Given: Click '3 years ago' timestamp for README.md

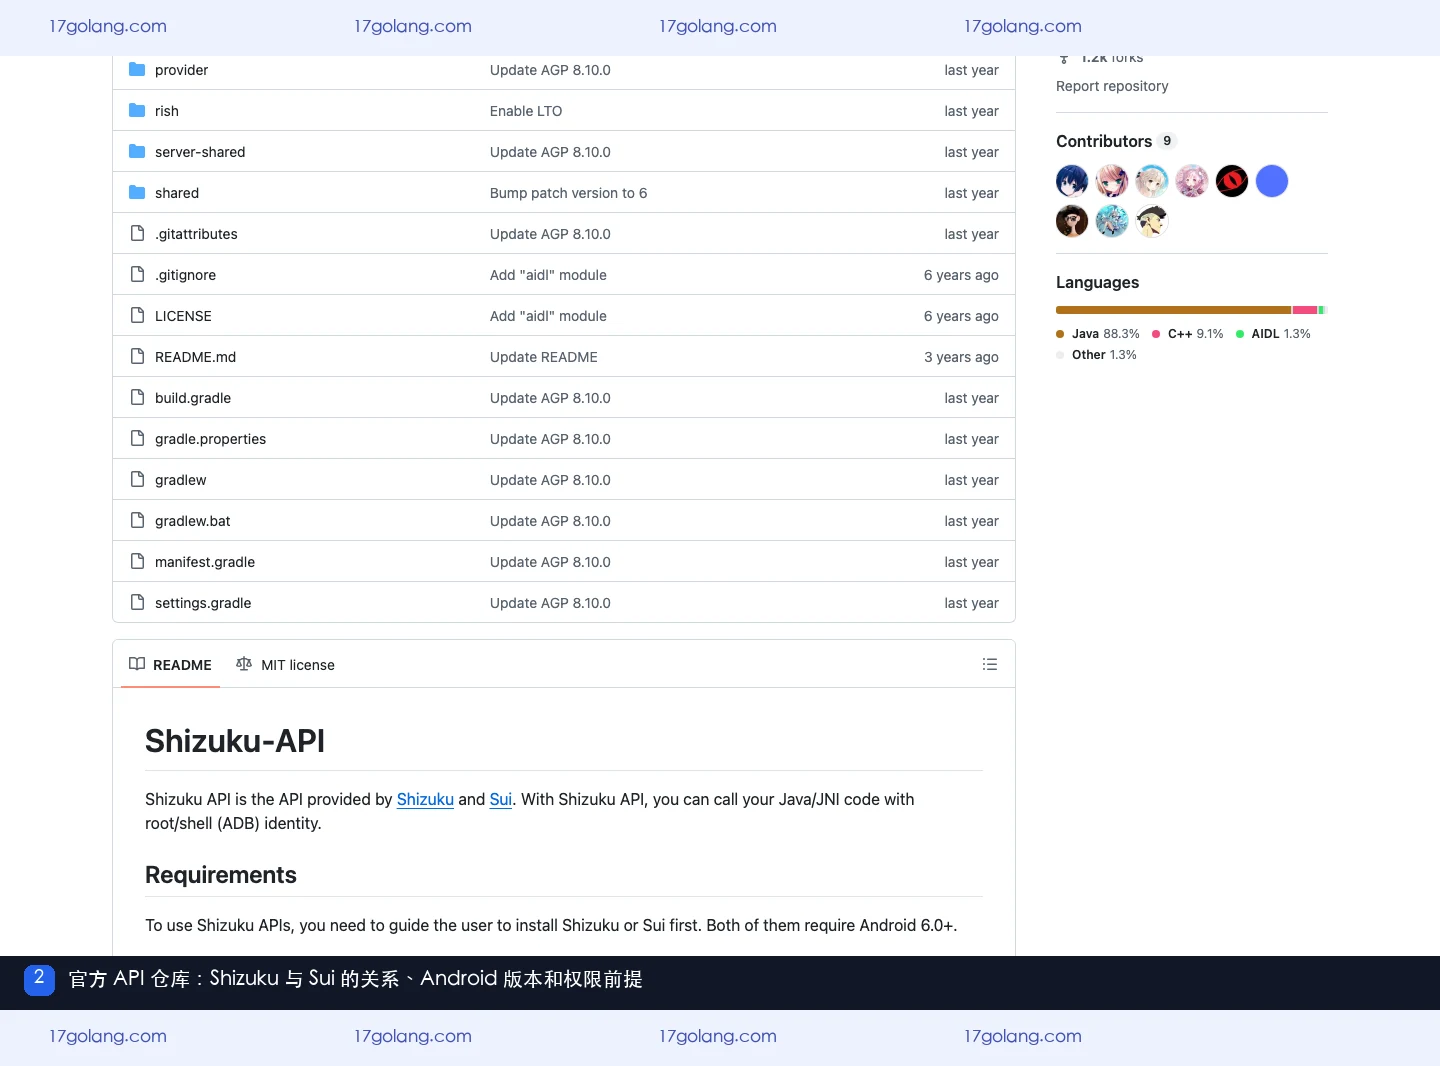Looking at the screenshot, I should tap(961, 357).
